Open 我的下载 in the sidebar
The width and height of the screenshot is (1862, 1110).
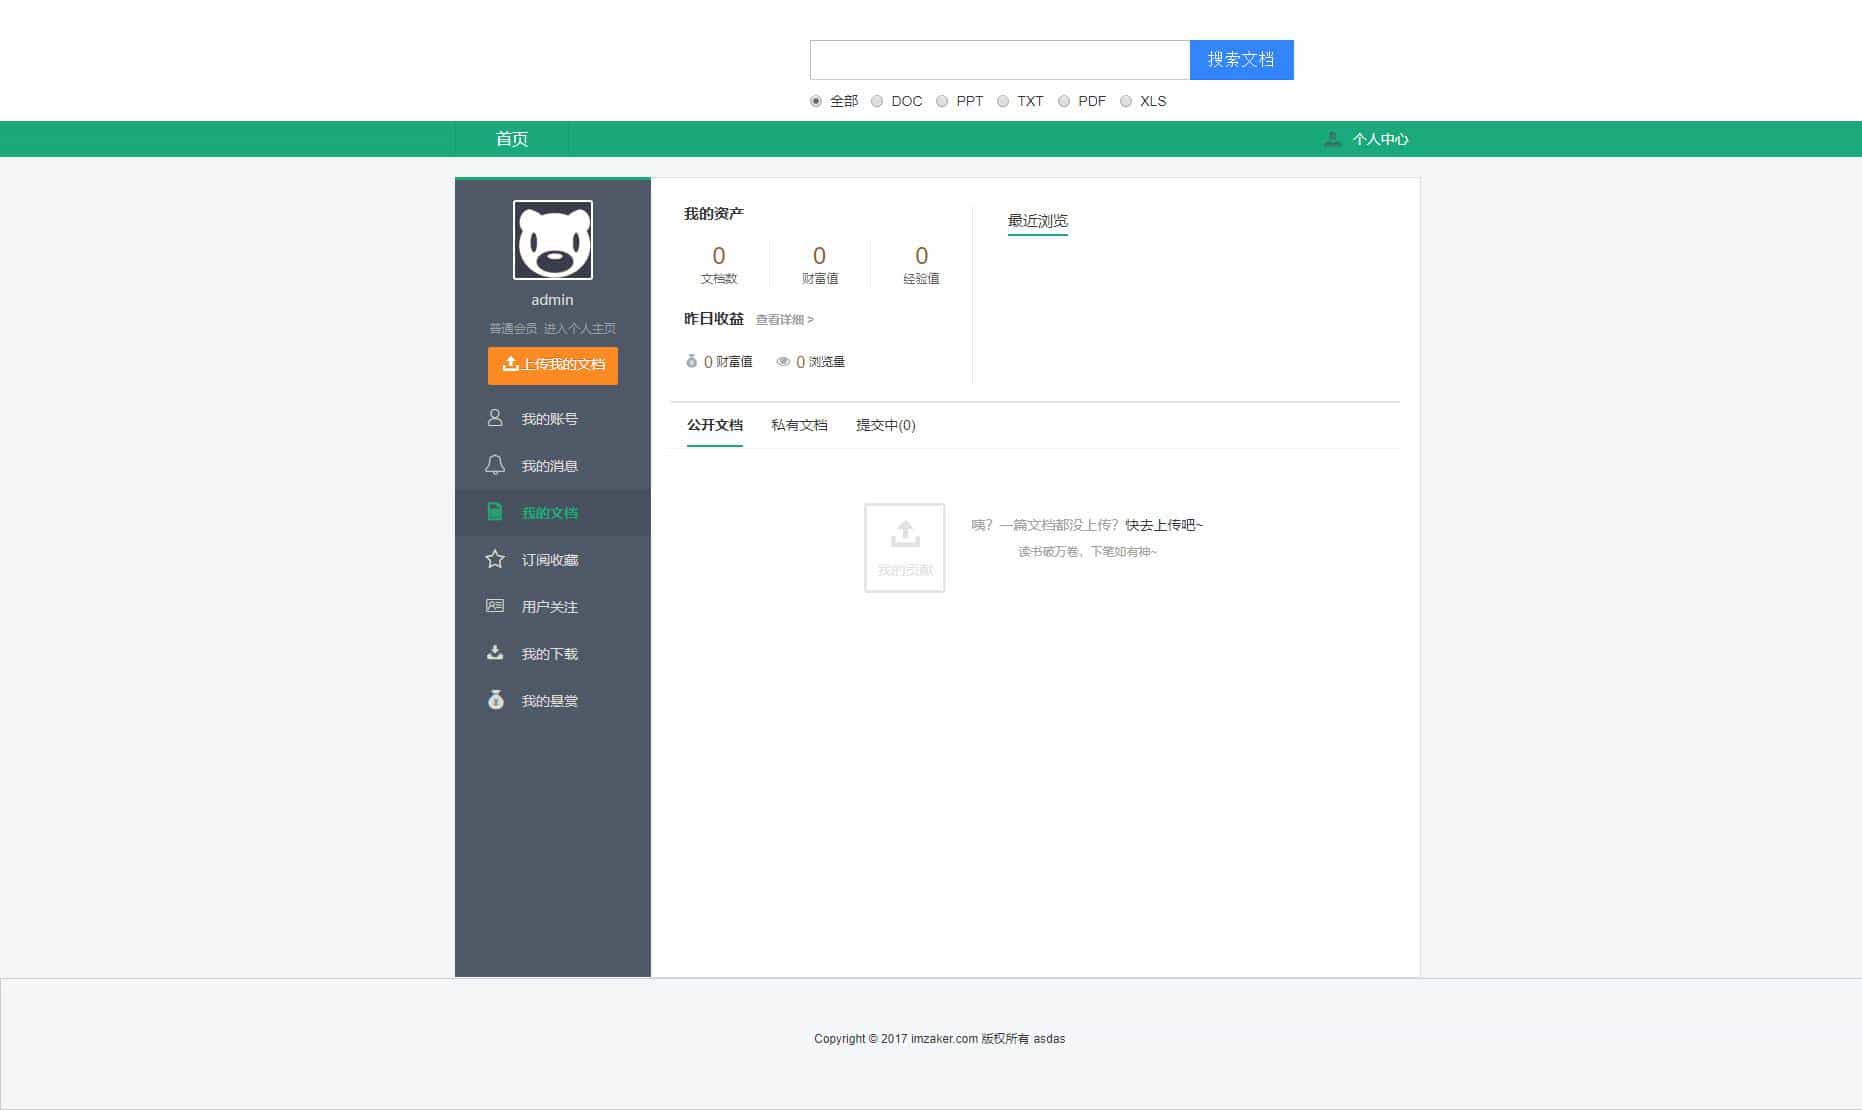tap(552, 653)
